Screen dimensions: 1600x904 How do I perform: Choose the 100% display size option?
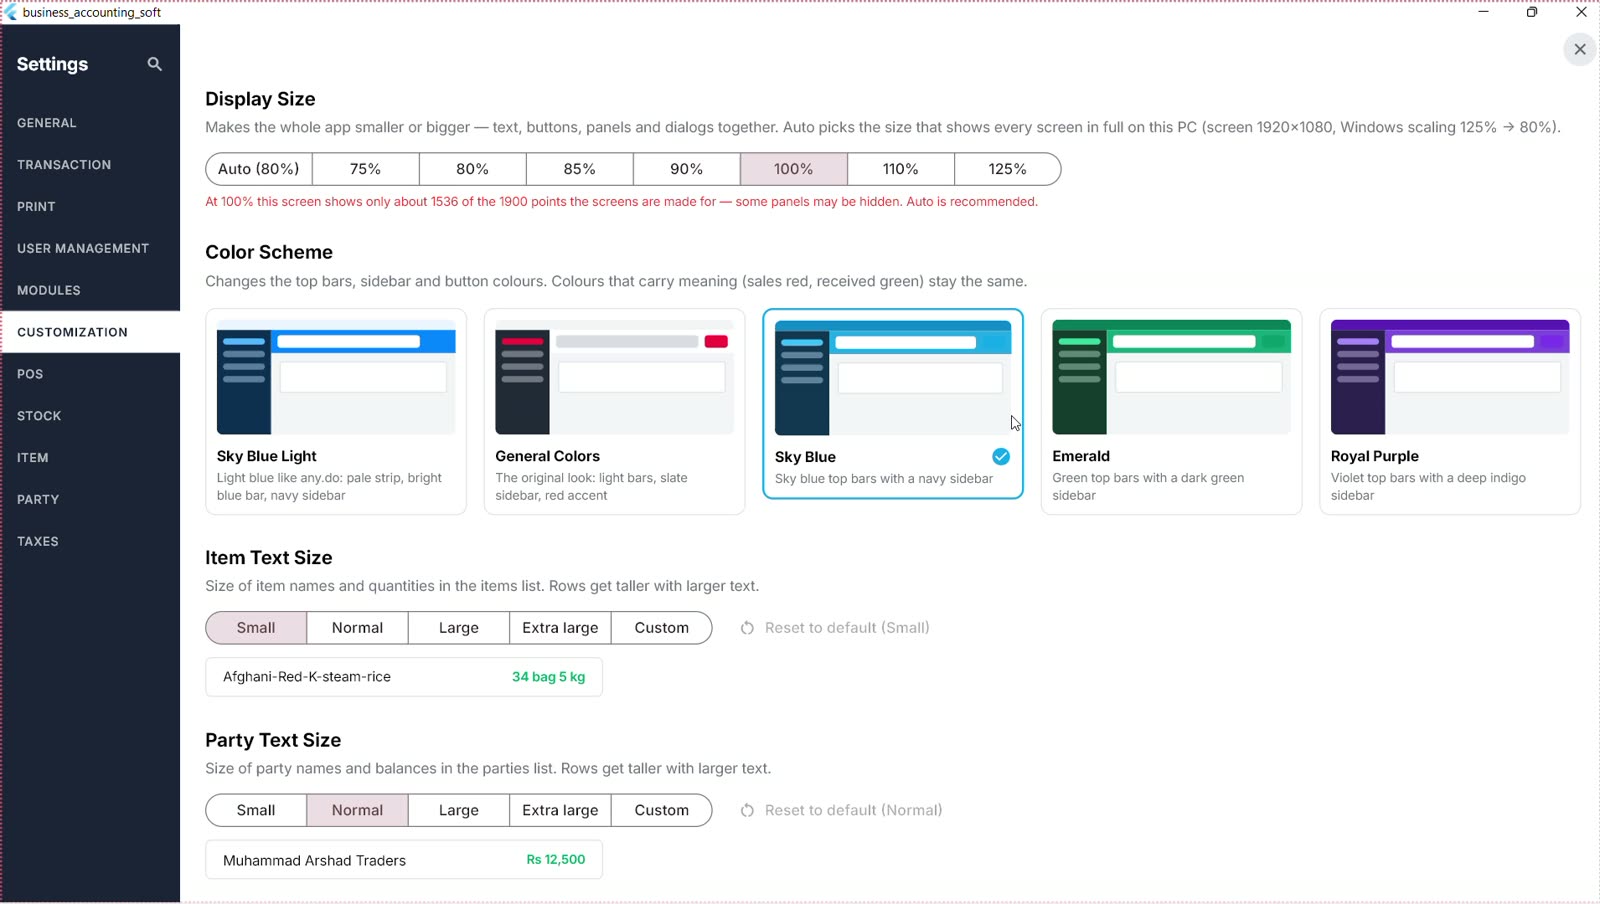(794, 169)
